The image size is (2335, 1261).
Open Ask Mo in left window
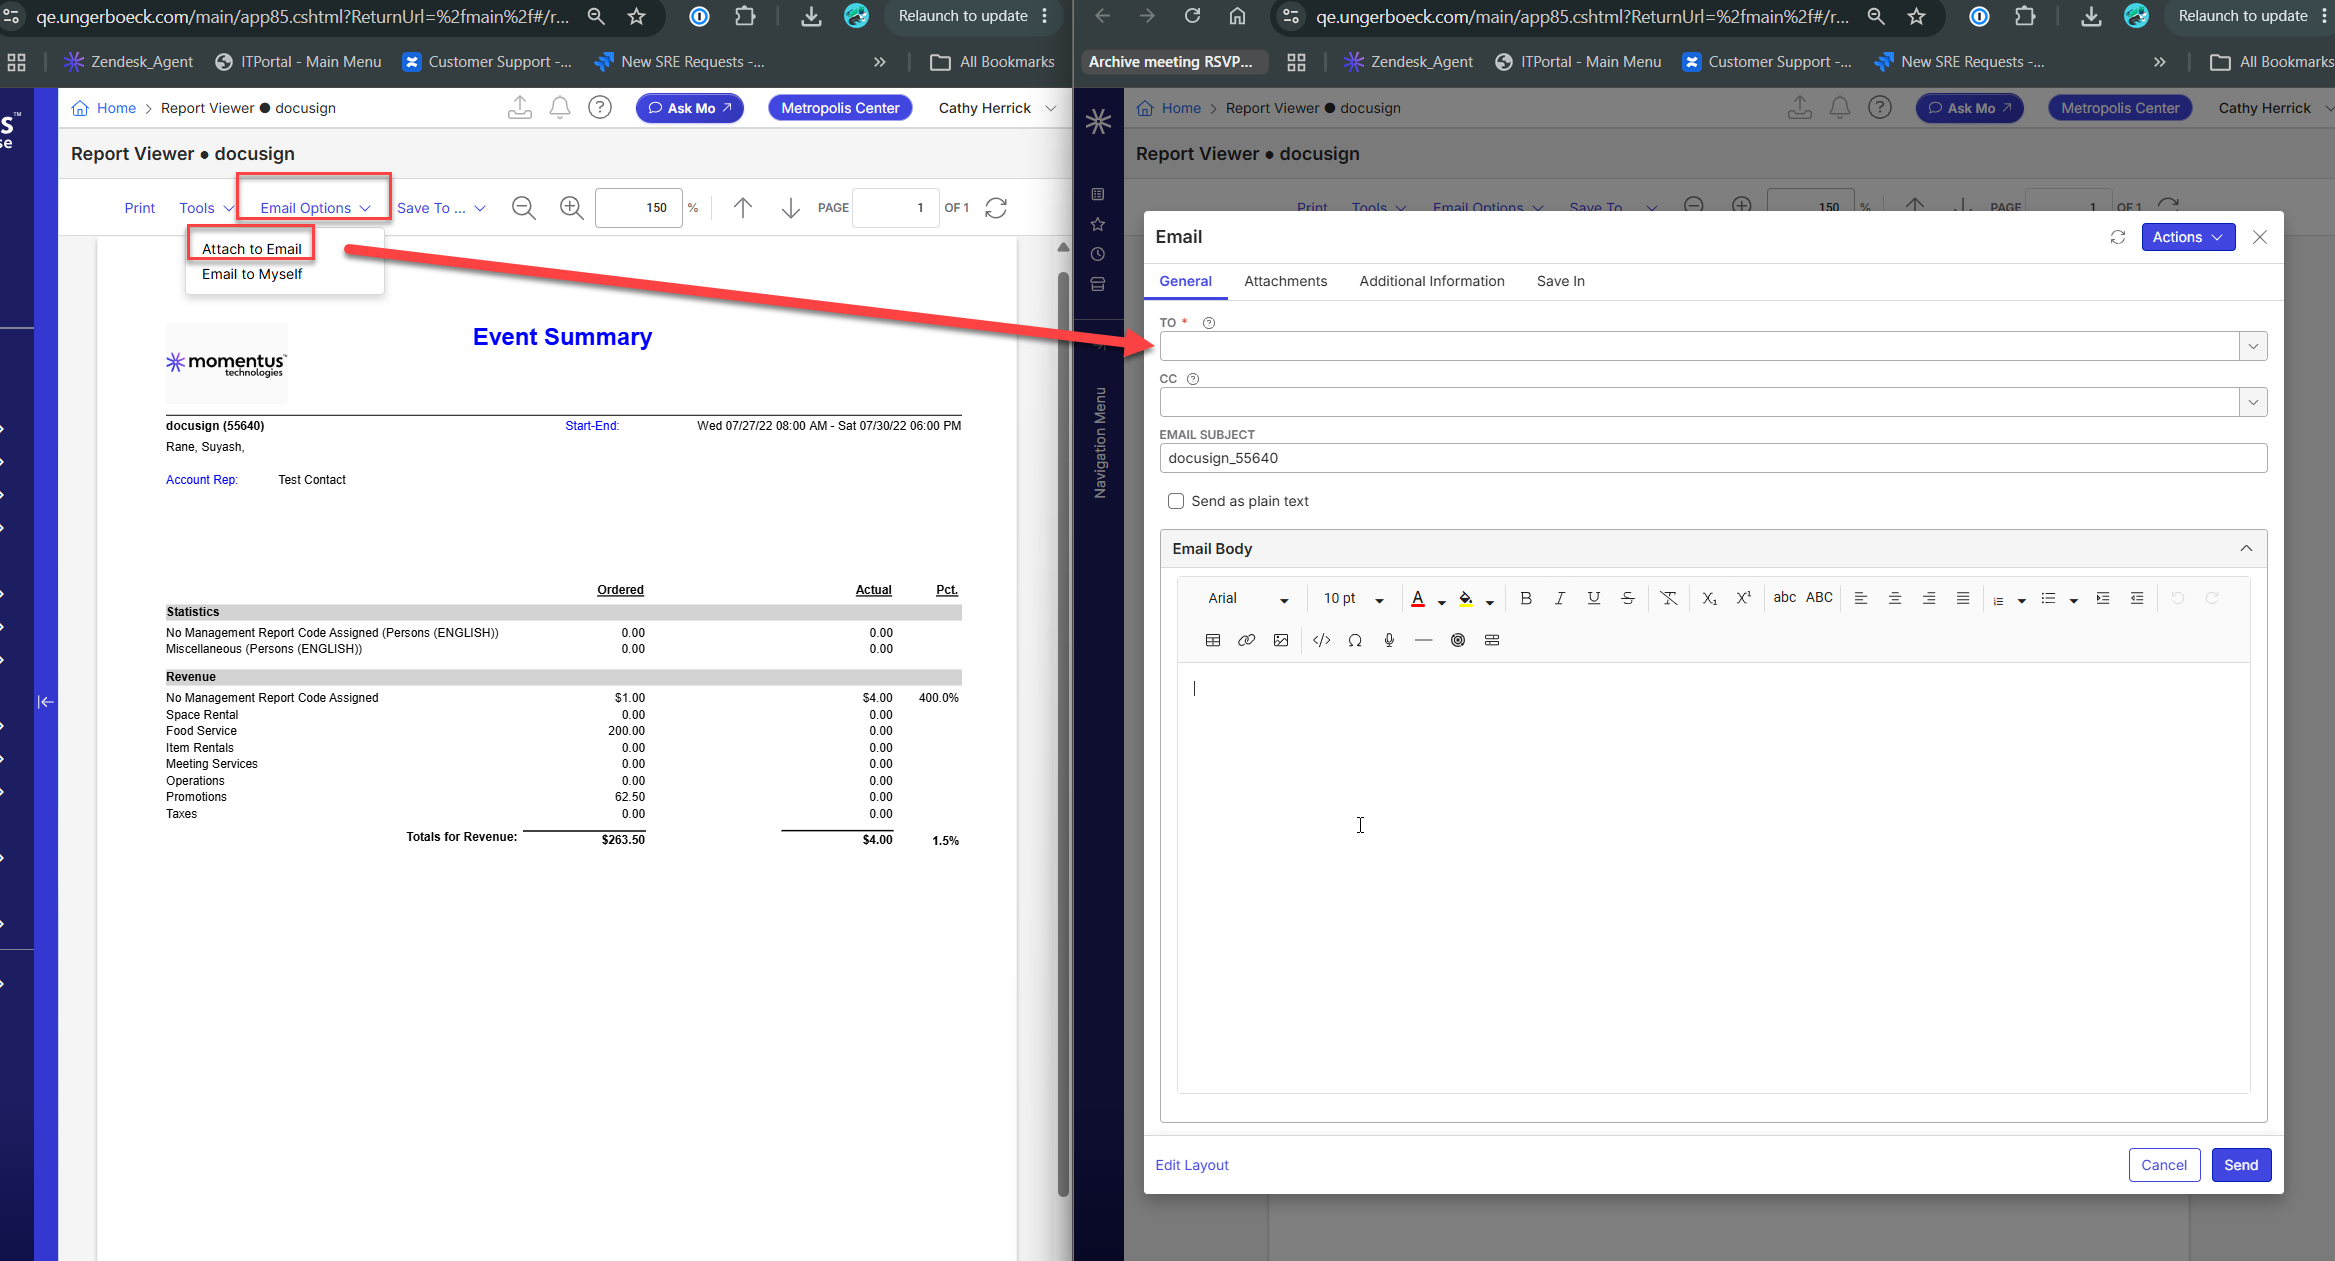coord(690,108)
